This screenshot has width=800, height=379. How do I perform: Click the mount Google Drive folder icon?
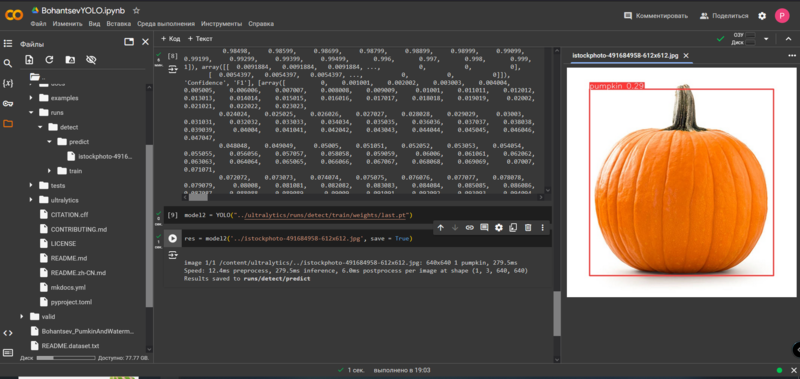pos(70,60)
